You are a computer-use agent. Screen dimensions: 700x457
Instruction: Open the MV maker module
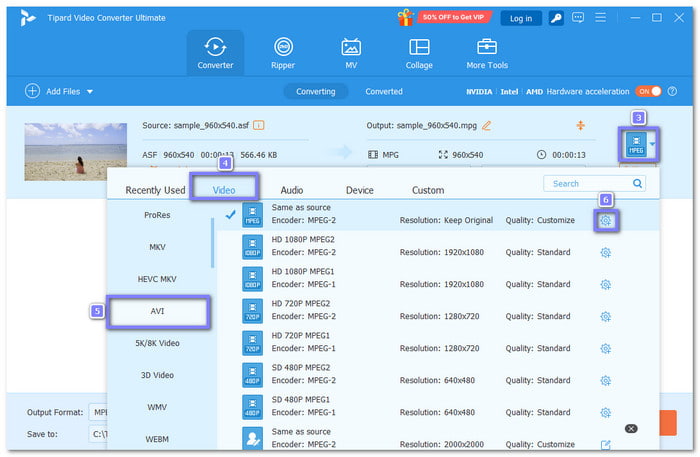point(351,53)
